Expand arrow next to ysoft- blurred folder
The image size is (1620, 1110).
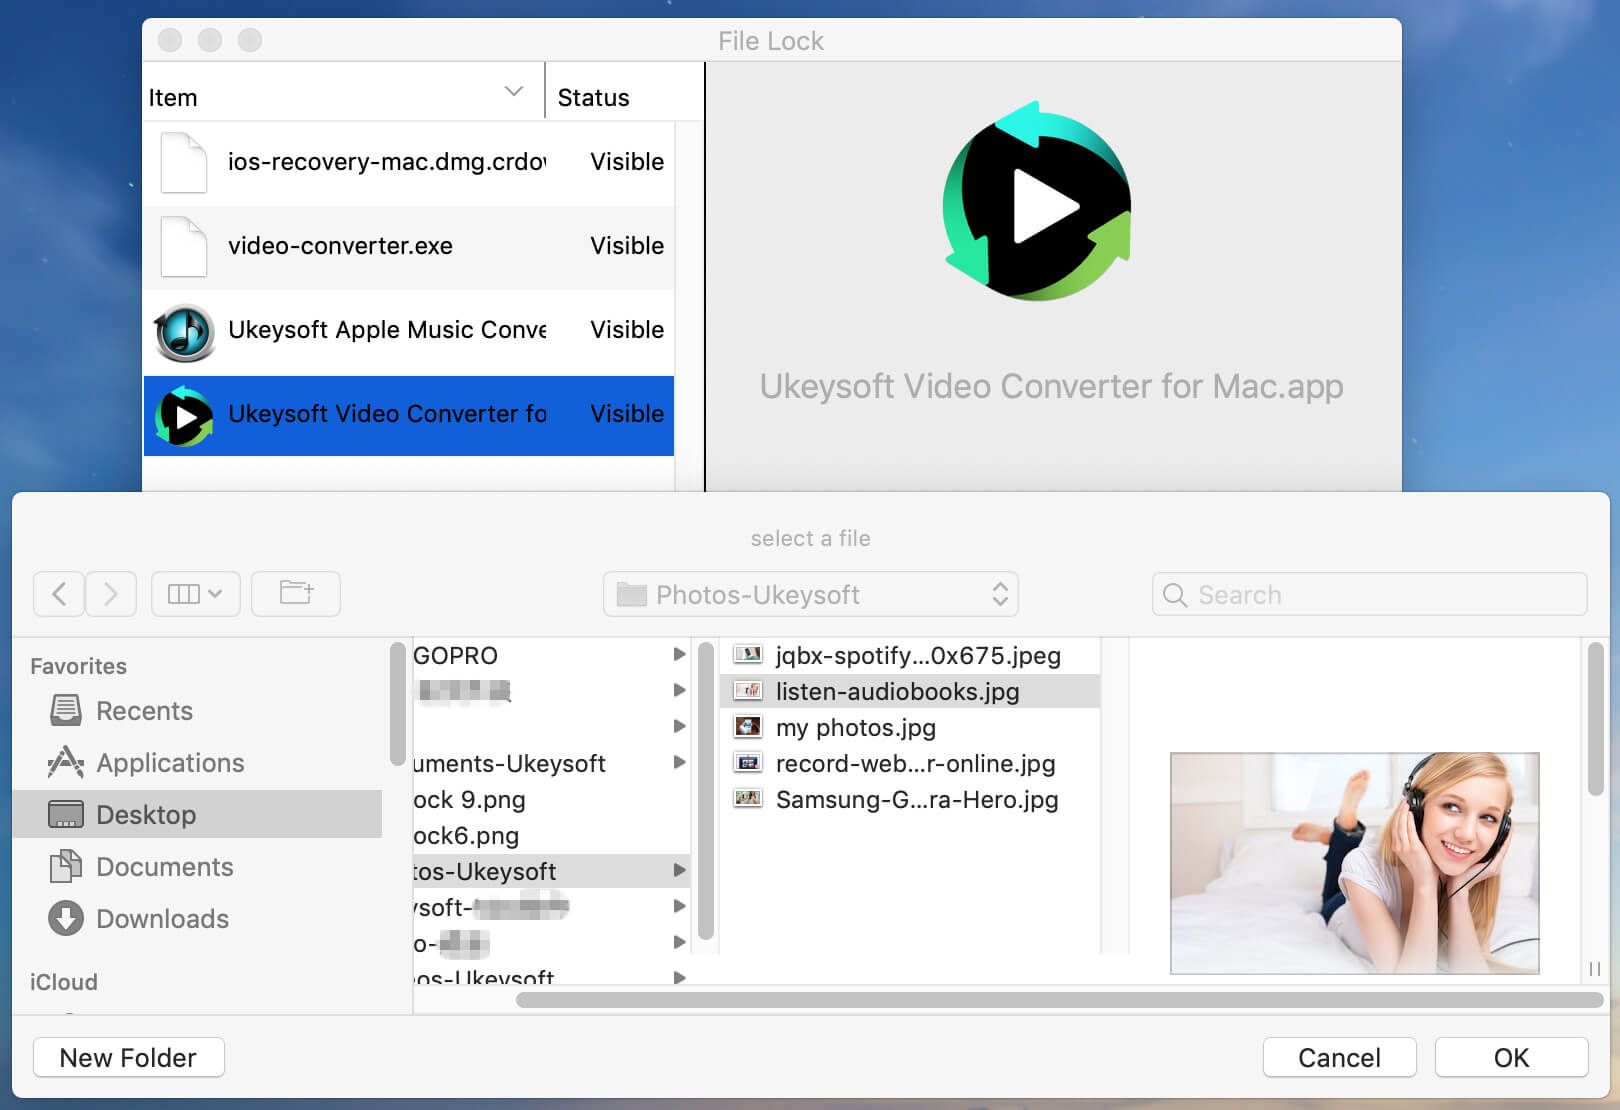point(679,906)
